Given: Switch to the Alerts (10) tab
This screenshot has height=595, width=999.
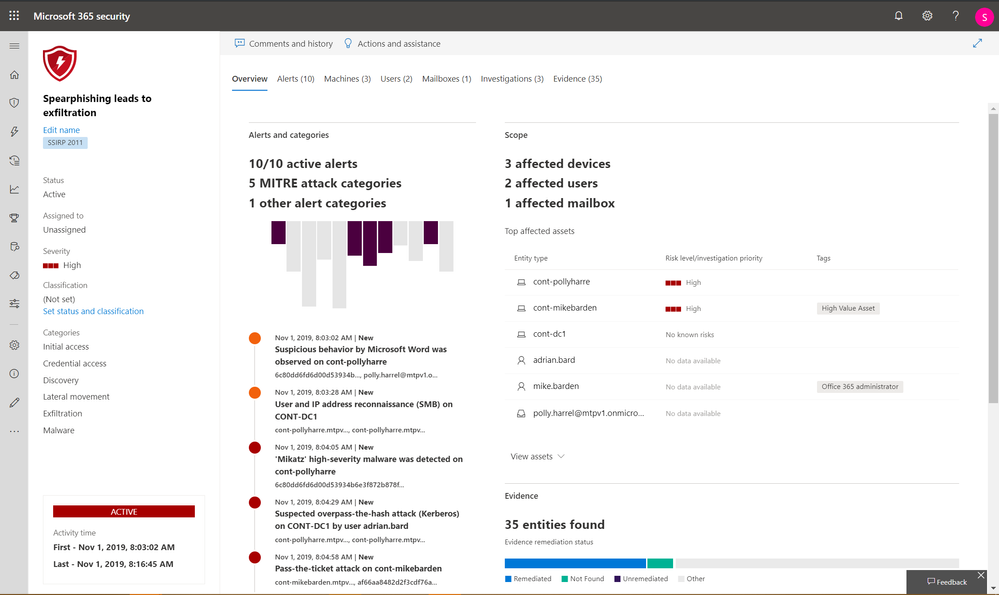Looking at the screenshot, I should 296,79.
